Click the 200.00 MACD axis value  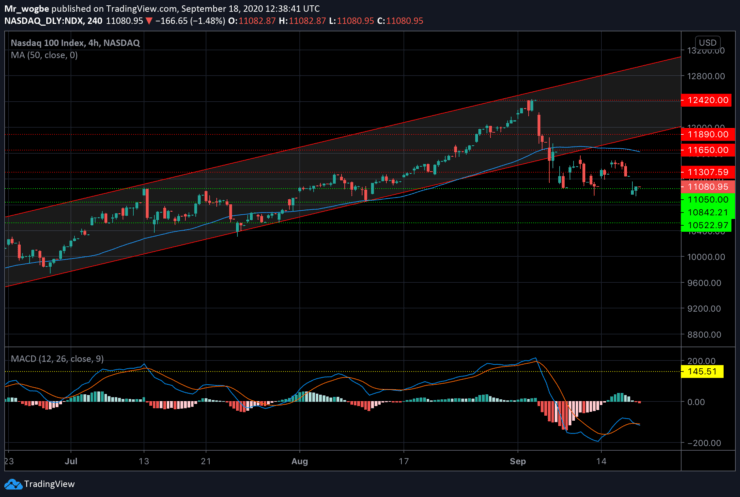[702, 361]
